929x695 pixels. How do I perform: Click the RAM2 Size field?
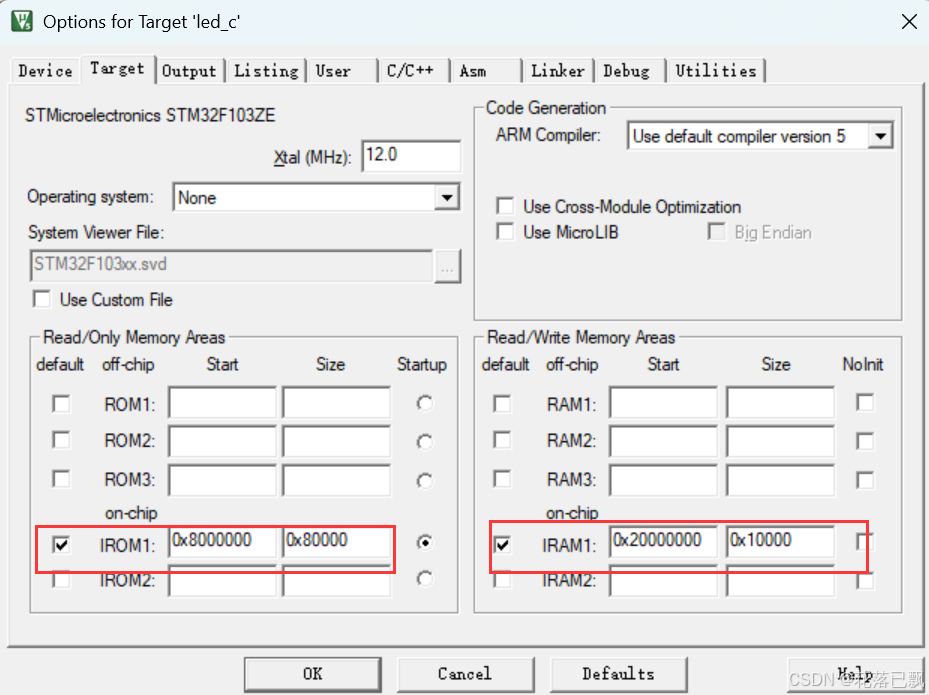781,441
